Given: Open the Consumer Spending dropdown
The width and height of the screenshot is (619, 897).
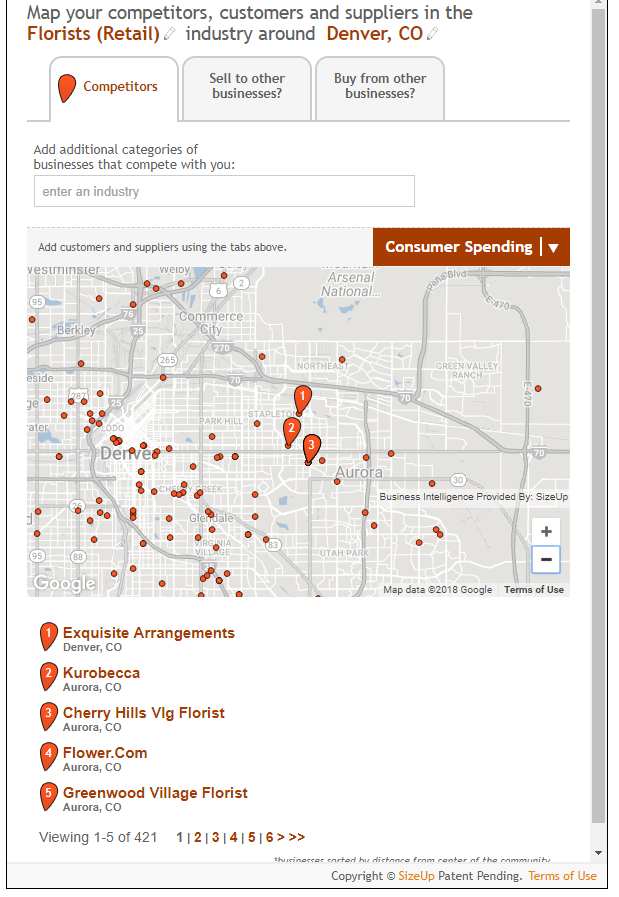Looking at the screenshot, I should (x=471, y=247).
